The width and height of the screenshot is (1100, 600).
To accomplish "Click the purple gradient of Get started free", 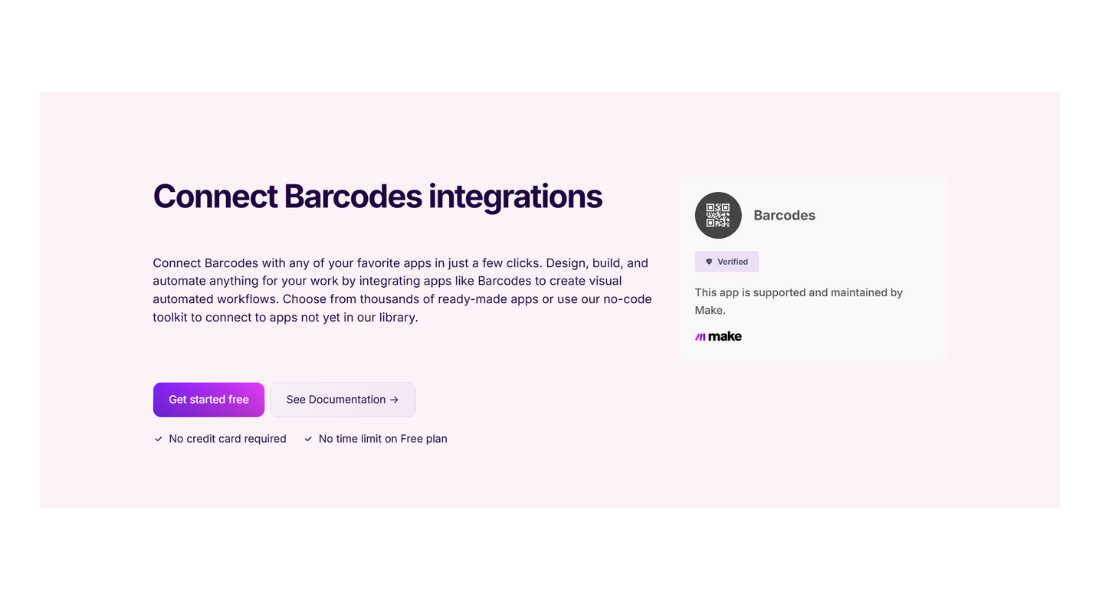I will (208, 399).
